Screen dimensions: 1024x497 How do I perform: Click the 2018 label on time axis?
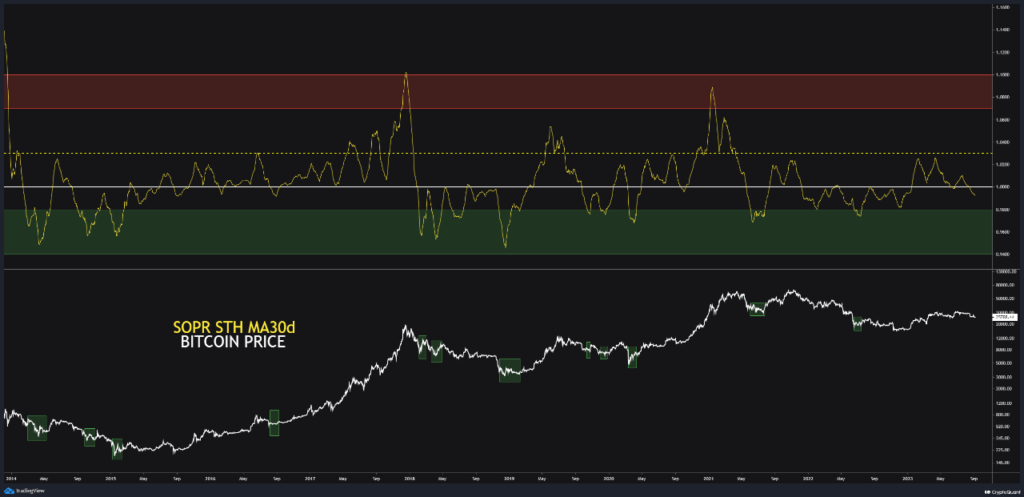[x=409, y=479]
